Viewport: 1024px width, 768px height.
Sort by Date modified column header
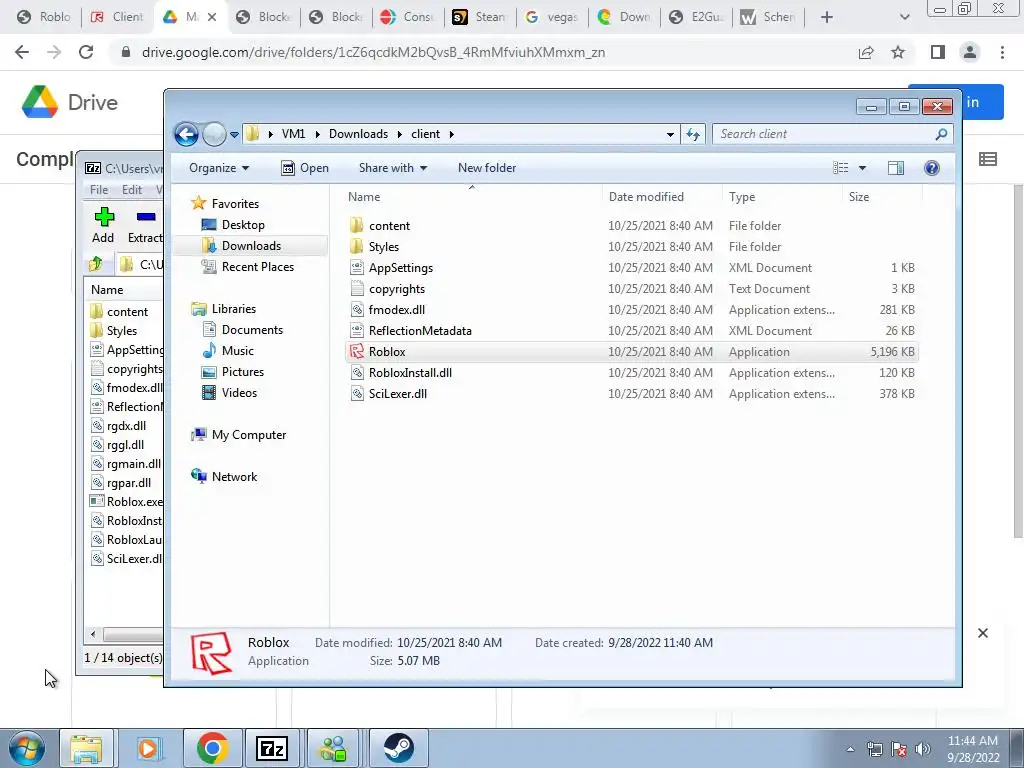[662, 197]
